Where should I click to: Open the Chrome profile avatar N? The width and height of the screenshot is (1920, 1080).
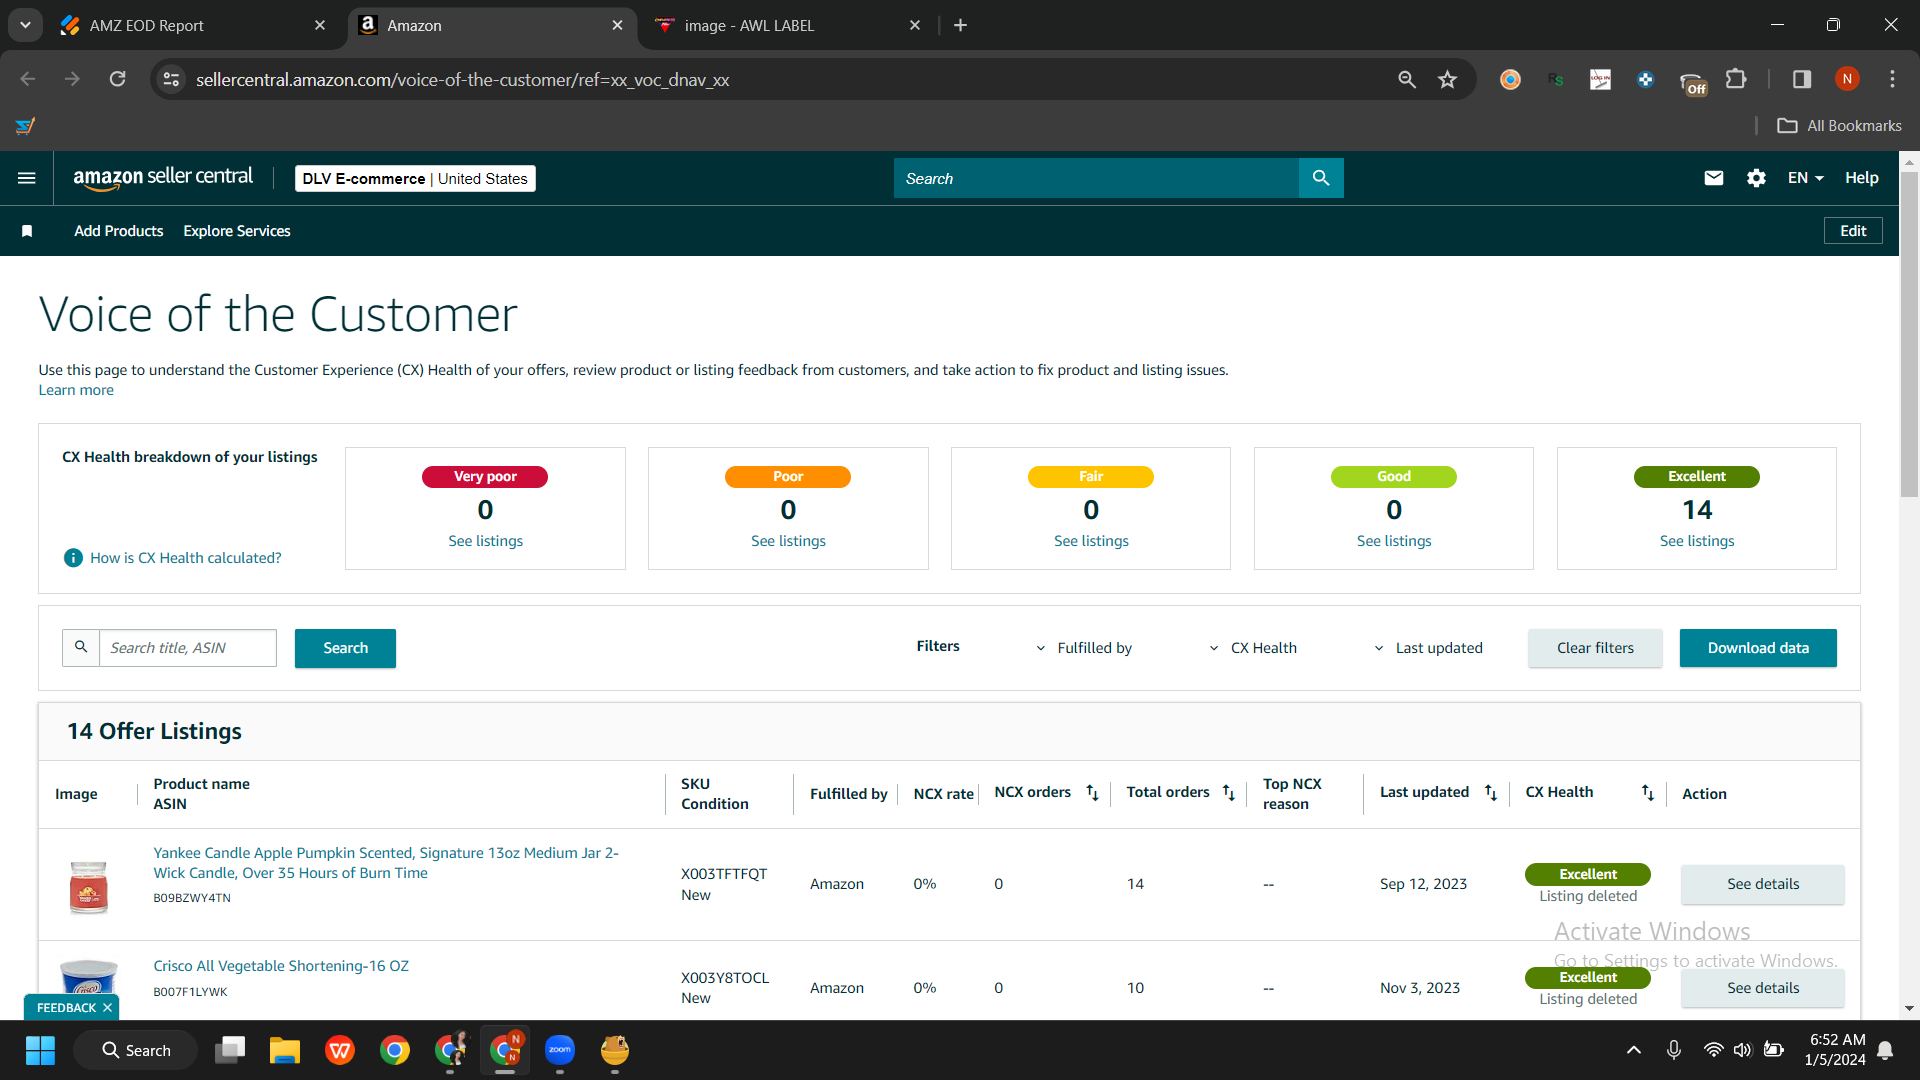point(1847,79)
